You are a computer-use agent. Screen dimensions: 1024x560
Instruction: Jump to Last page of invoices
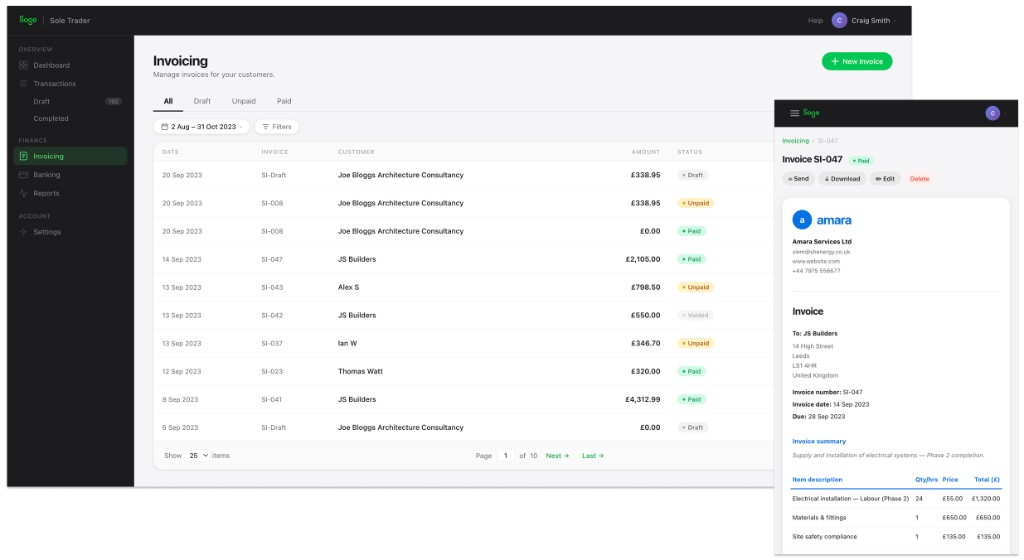pyautogui.click(x=592, y=456)
